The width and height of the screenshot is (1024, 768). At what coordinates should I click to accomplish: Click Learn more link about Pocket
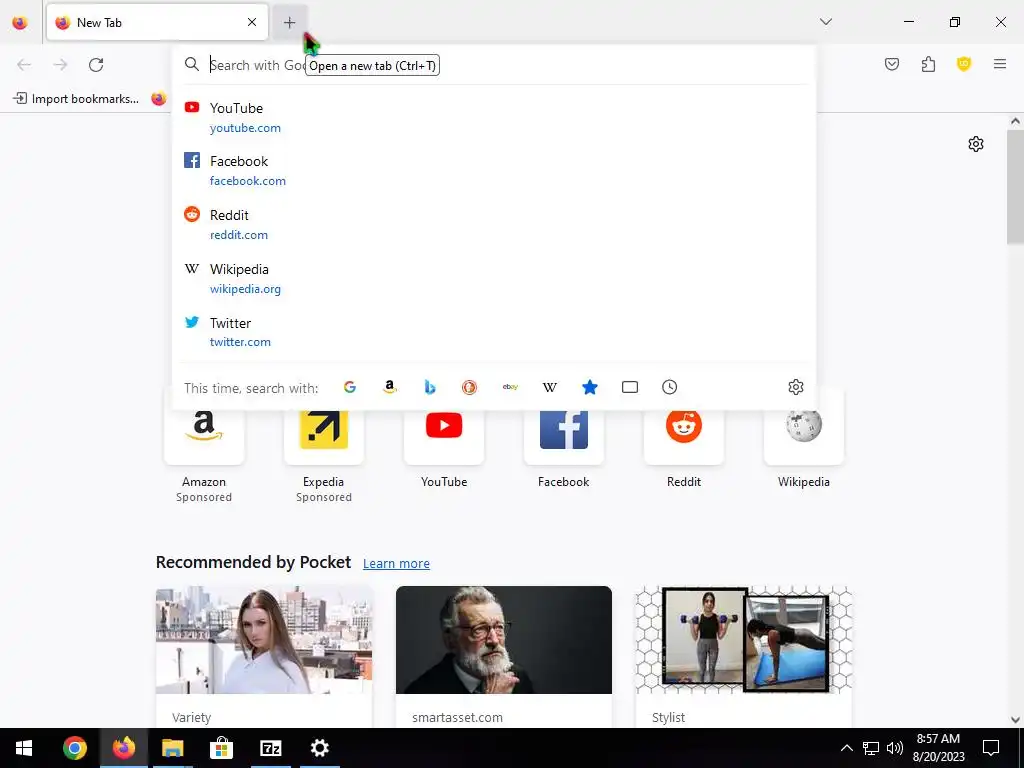point(396,564)
